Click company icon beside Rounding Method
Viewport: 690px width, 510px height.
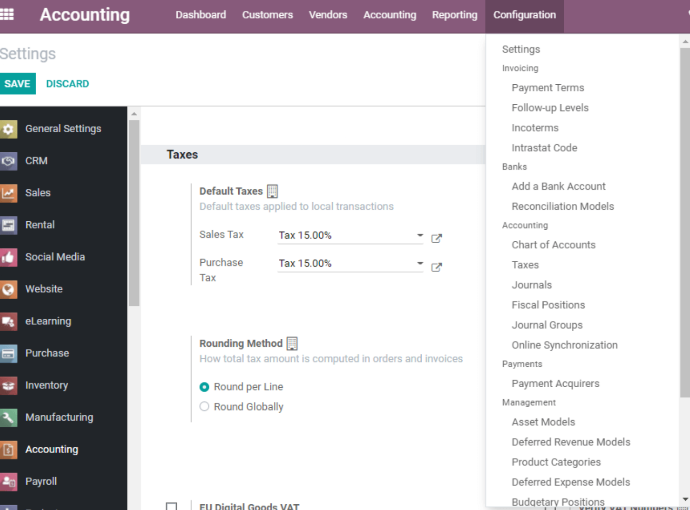coord(292,343)
